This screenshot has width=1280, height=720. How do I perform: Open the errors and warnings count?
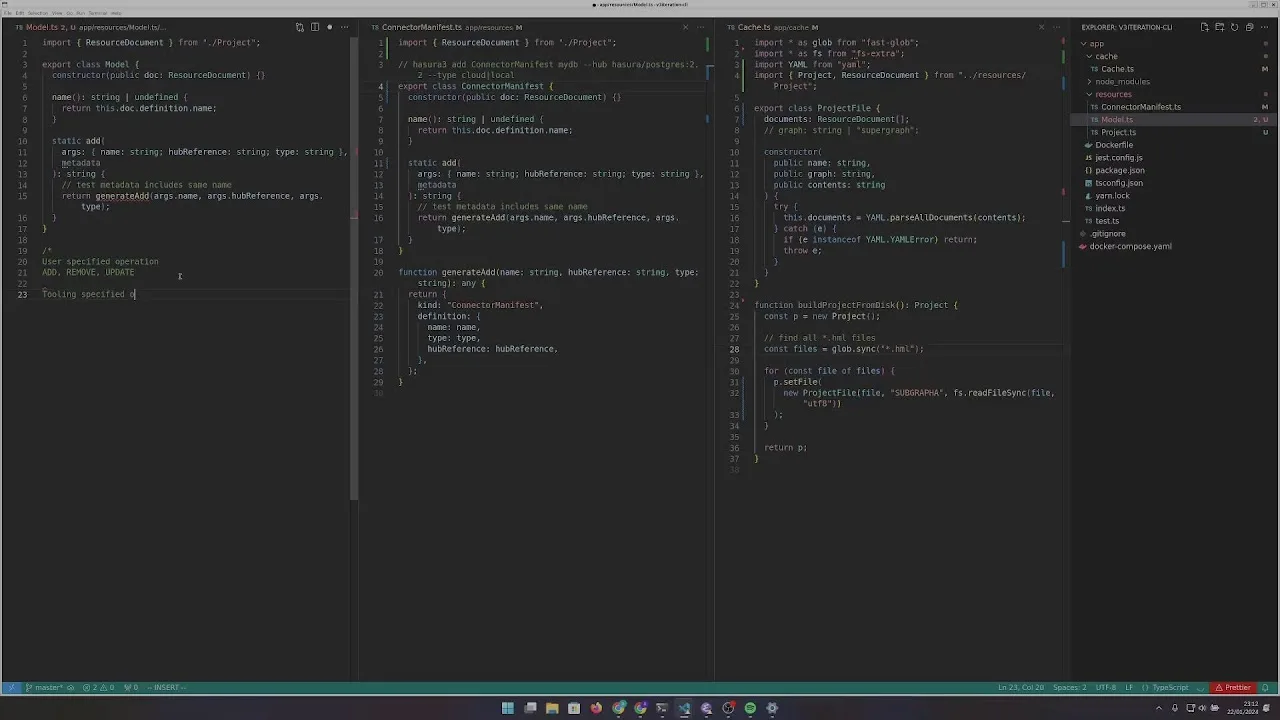[x=99, y=687]
